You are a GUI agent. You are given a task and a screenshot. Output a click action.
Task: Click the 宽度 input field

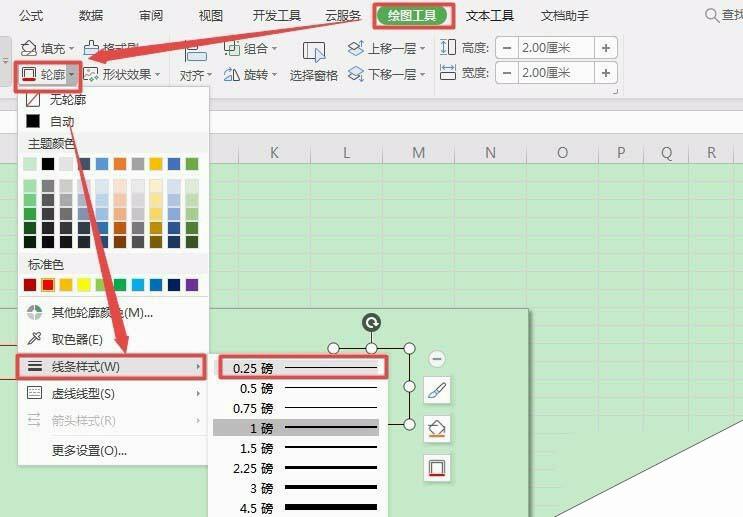[x=556, y=73]
